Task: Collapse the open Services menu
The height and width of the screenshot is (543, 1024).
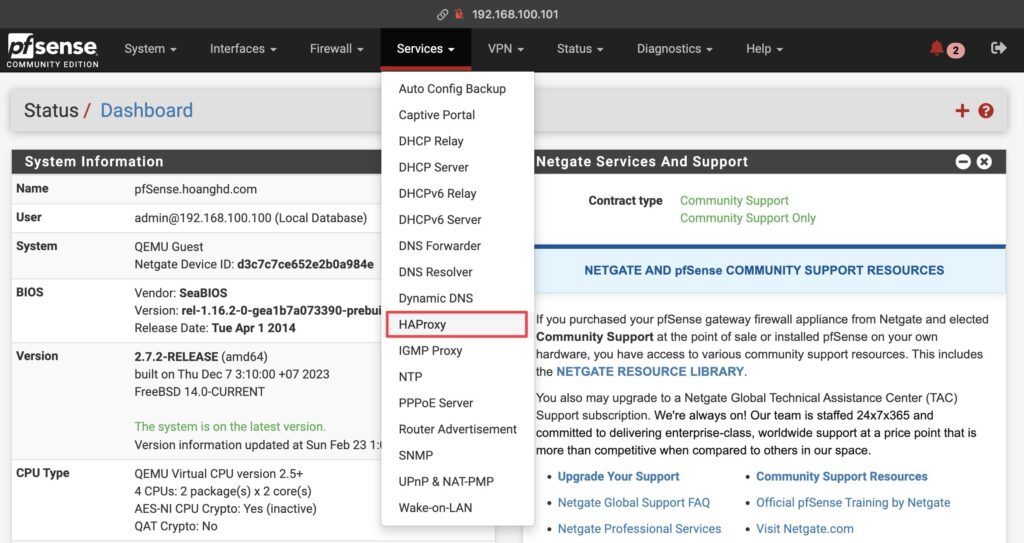Action: (425, 48)
